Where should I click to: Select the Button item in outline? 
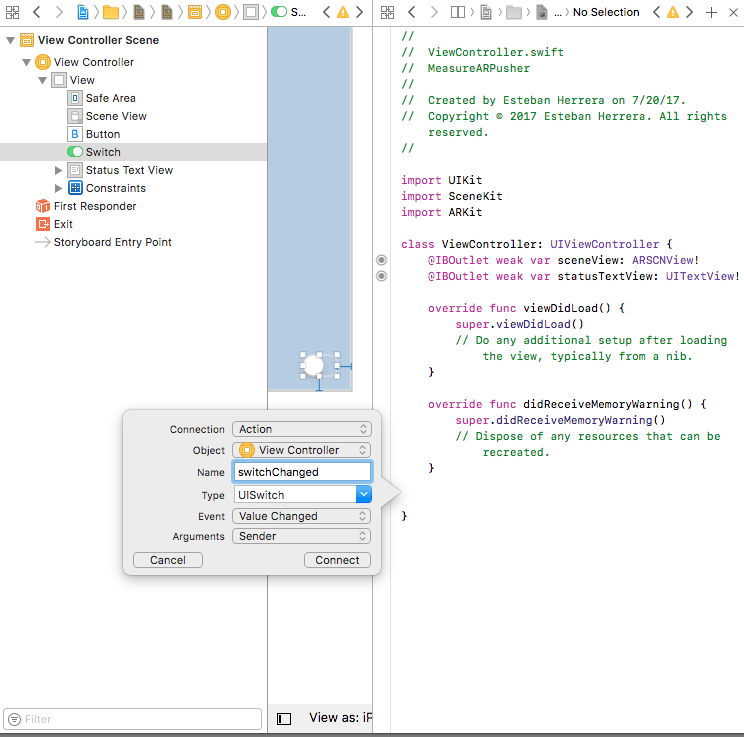[x=102, y=134]
